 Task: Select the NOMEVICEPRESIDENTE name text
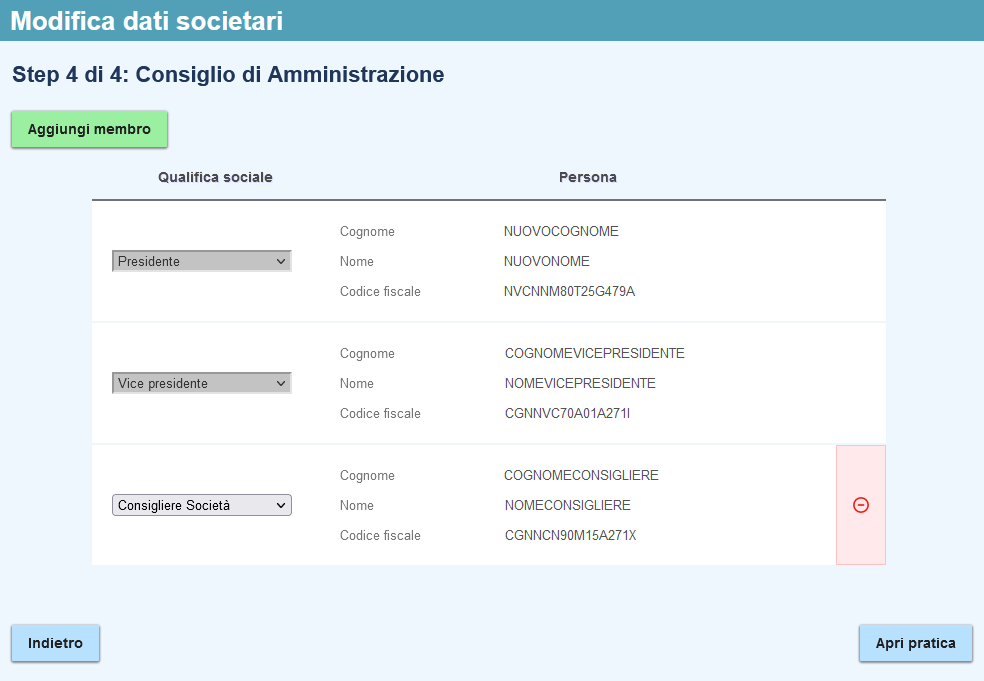[580, 383]
